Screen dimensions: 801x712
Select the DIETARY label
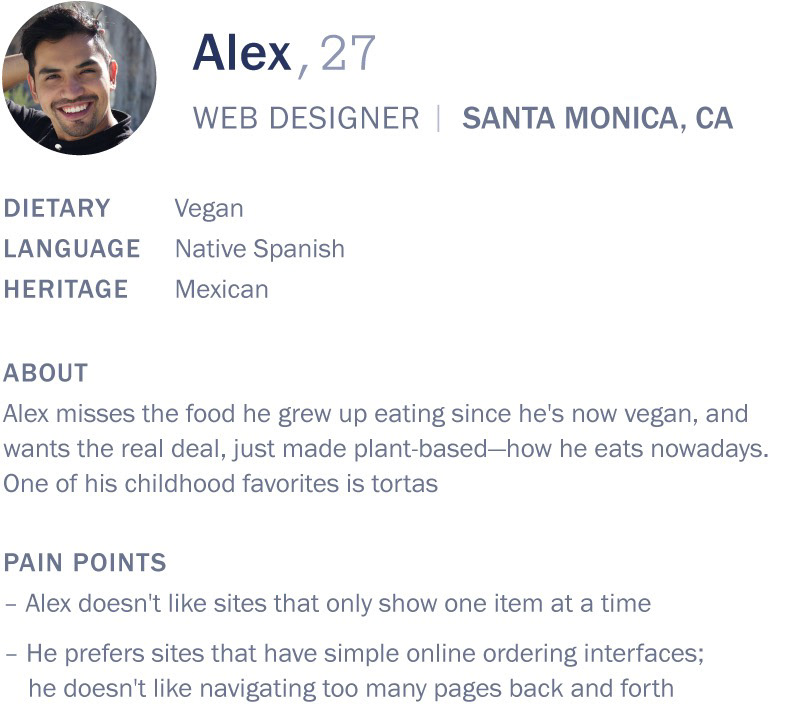coord(57,208)
